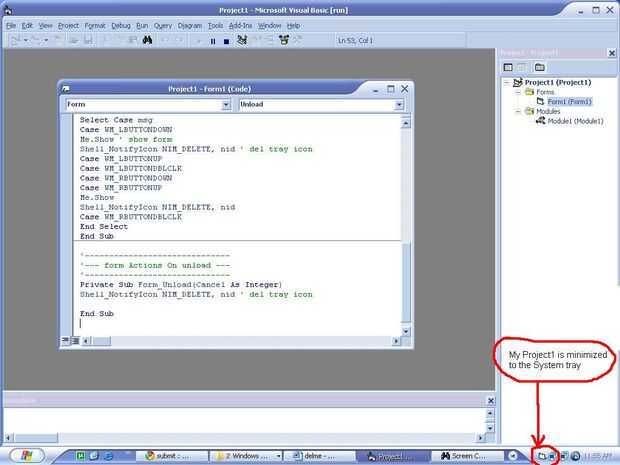Open the Add-Ins menu
The image size is (620, 465).
[x=240, y=26]
